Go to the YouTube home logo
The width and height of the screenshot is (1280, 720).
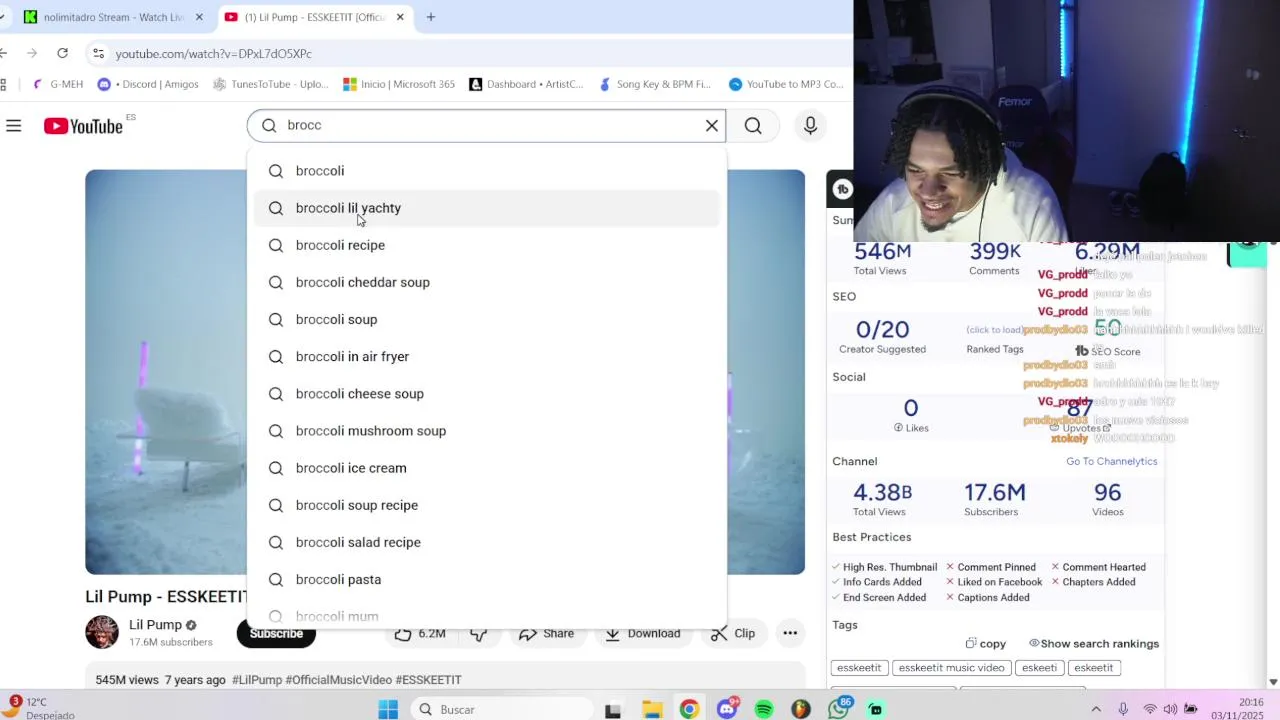tap(83, 126)
